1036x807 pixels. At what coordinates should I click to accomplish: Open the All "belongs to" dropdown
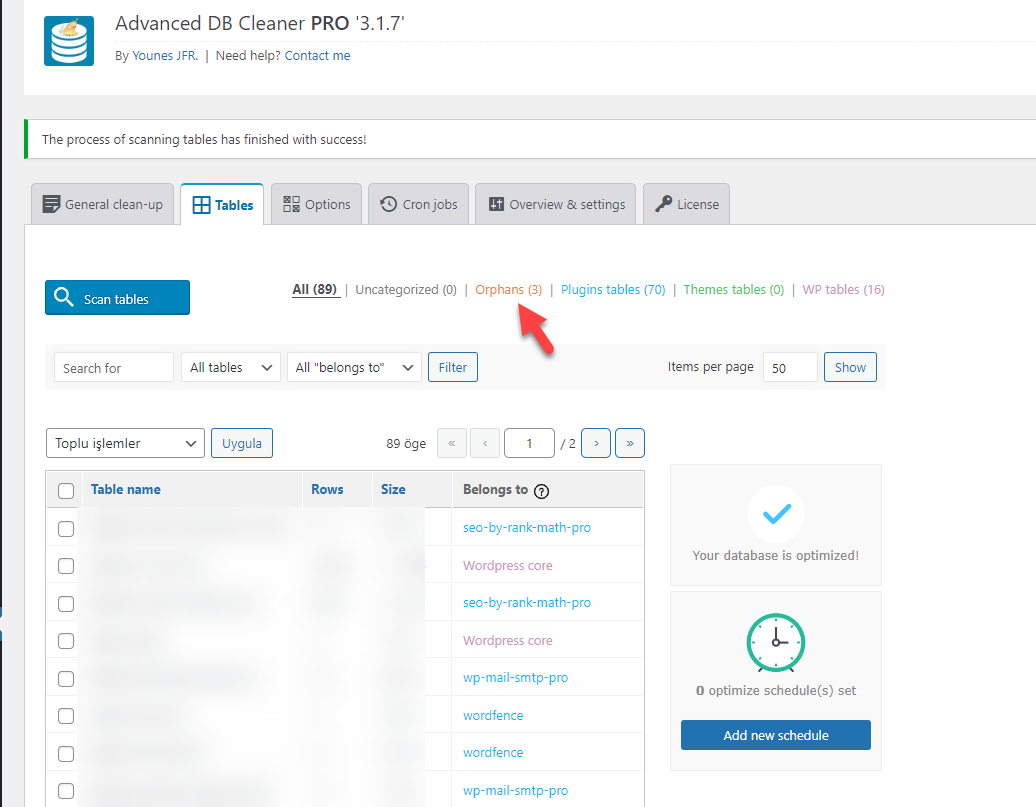(x=354, y=367)
